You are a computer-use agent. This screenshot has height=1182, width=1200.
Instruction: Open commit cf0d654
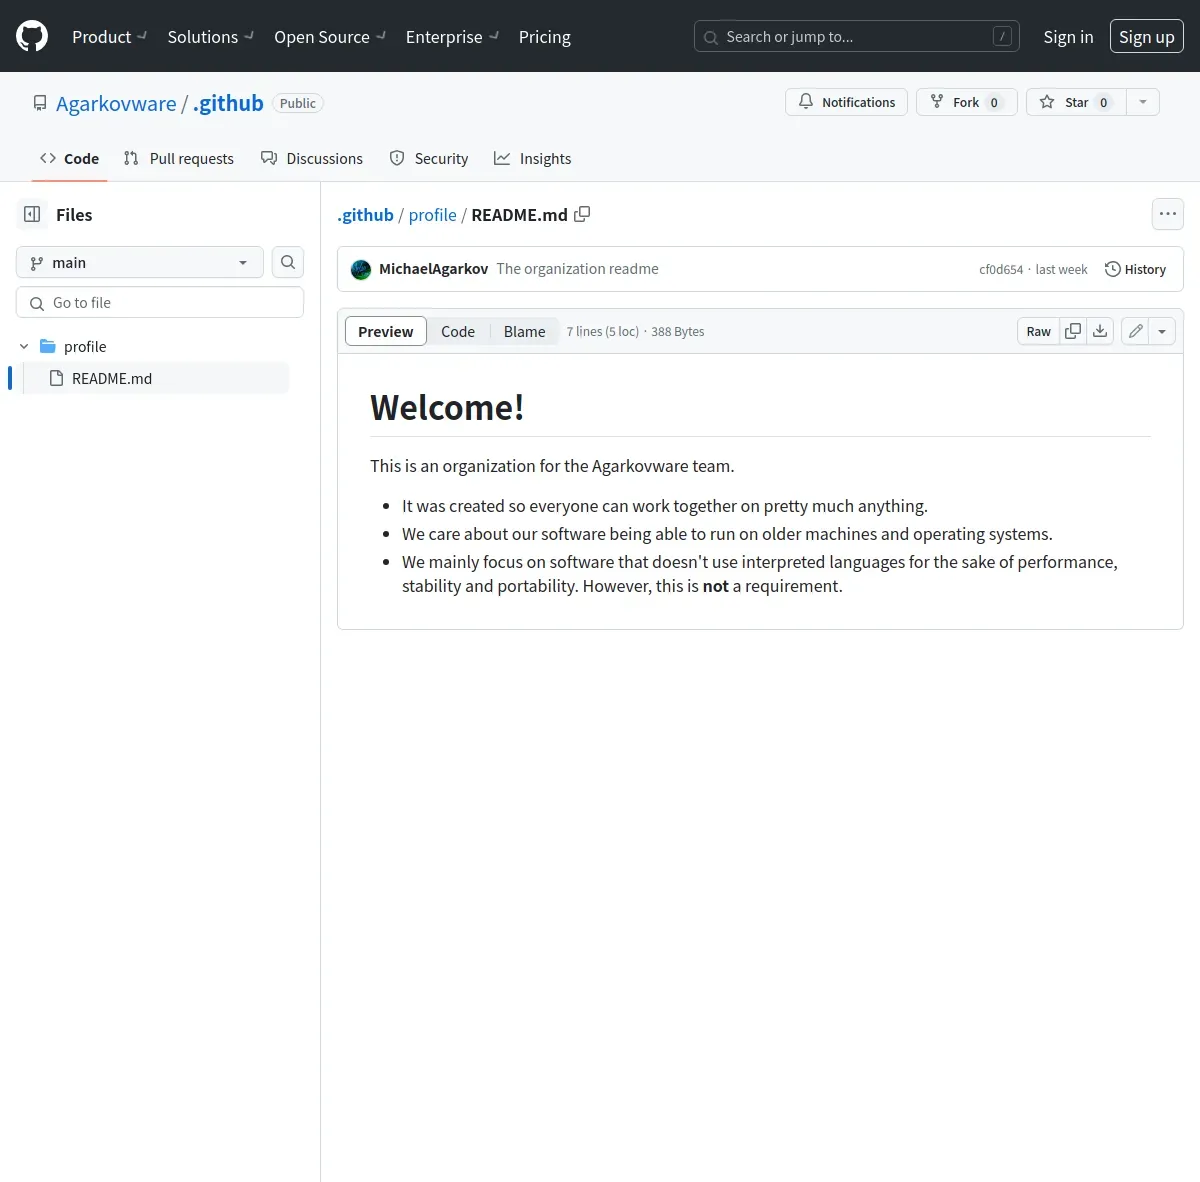coord(1001,270)
